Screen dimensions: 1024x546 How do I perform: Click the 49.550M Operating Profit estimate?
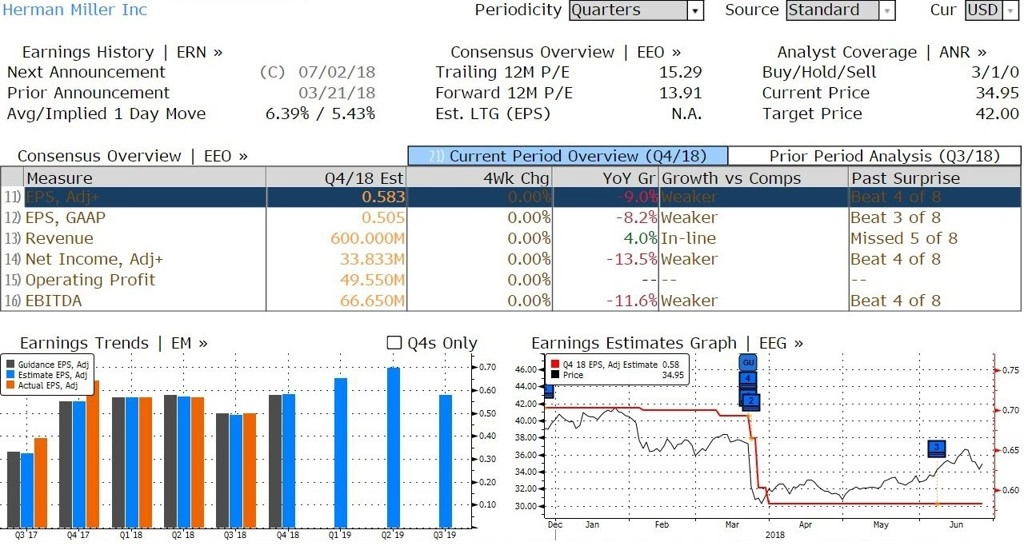372,280
